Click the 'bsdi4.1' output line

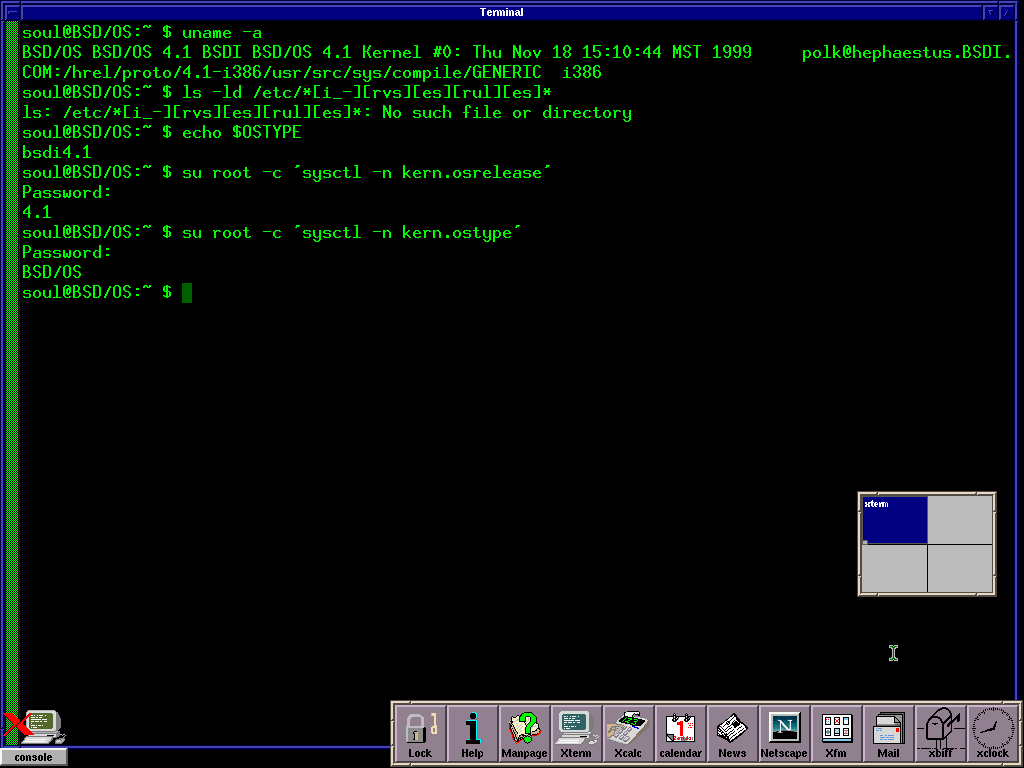(57, 152)
